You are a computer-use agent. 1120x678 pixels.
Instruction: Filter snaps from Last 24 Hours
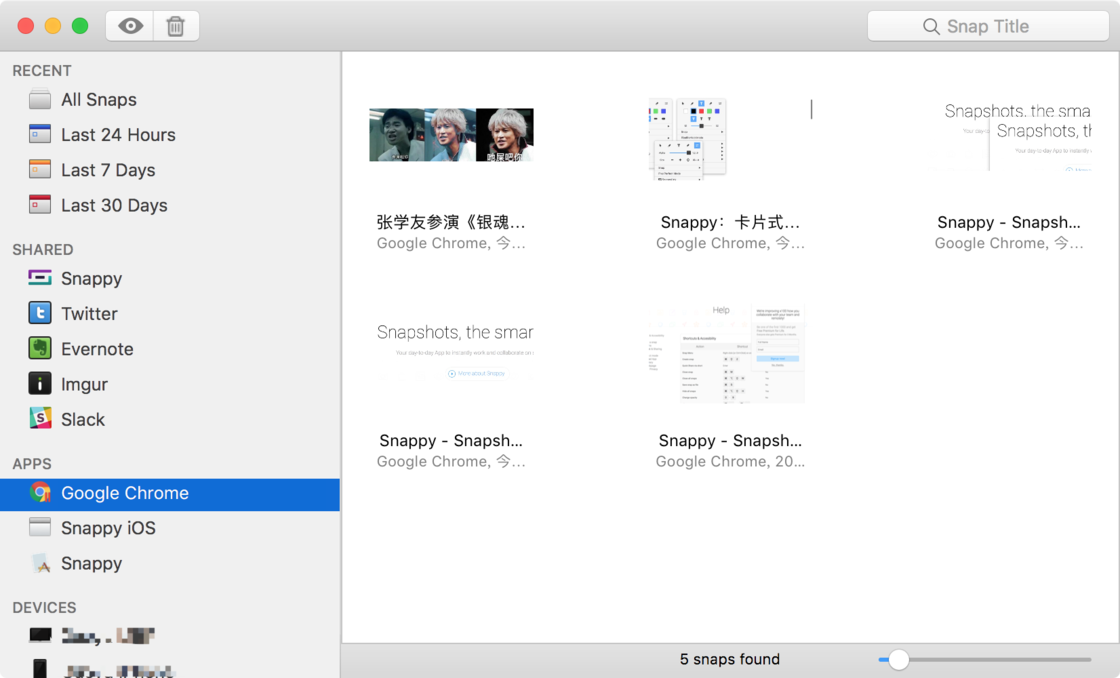(118, 134)
